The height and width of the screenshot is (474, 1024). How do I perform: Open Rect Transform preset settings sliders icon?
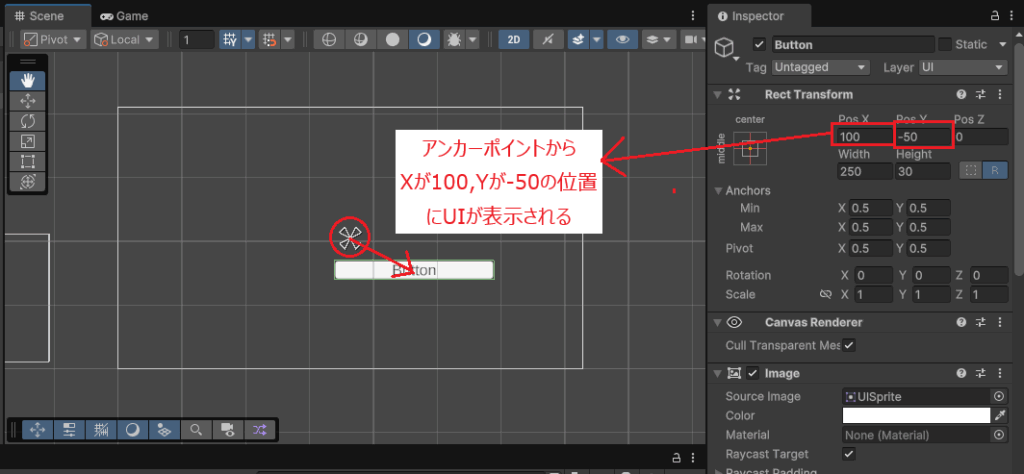click(980, 95)
